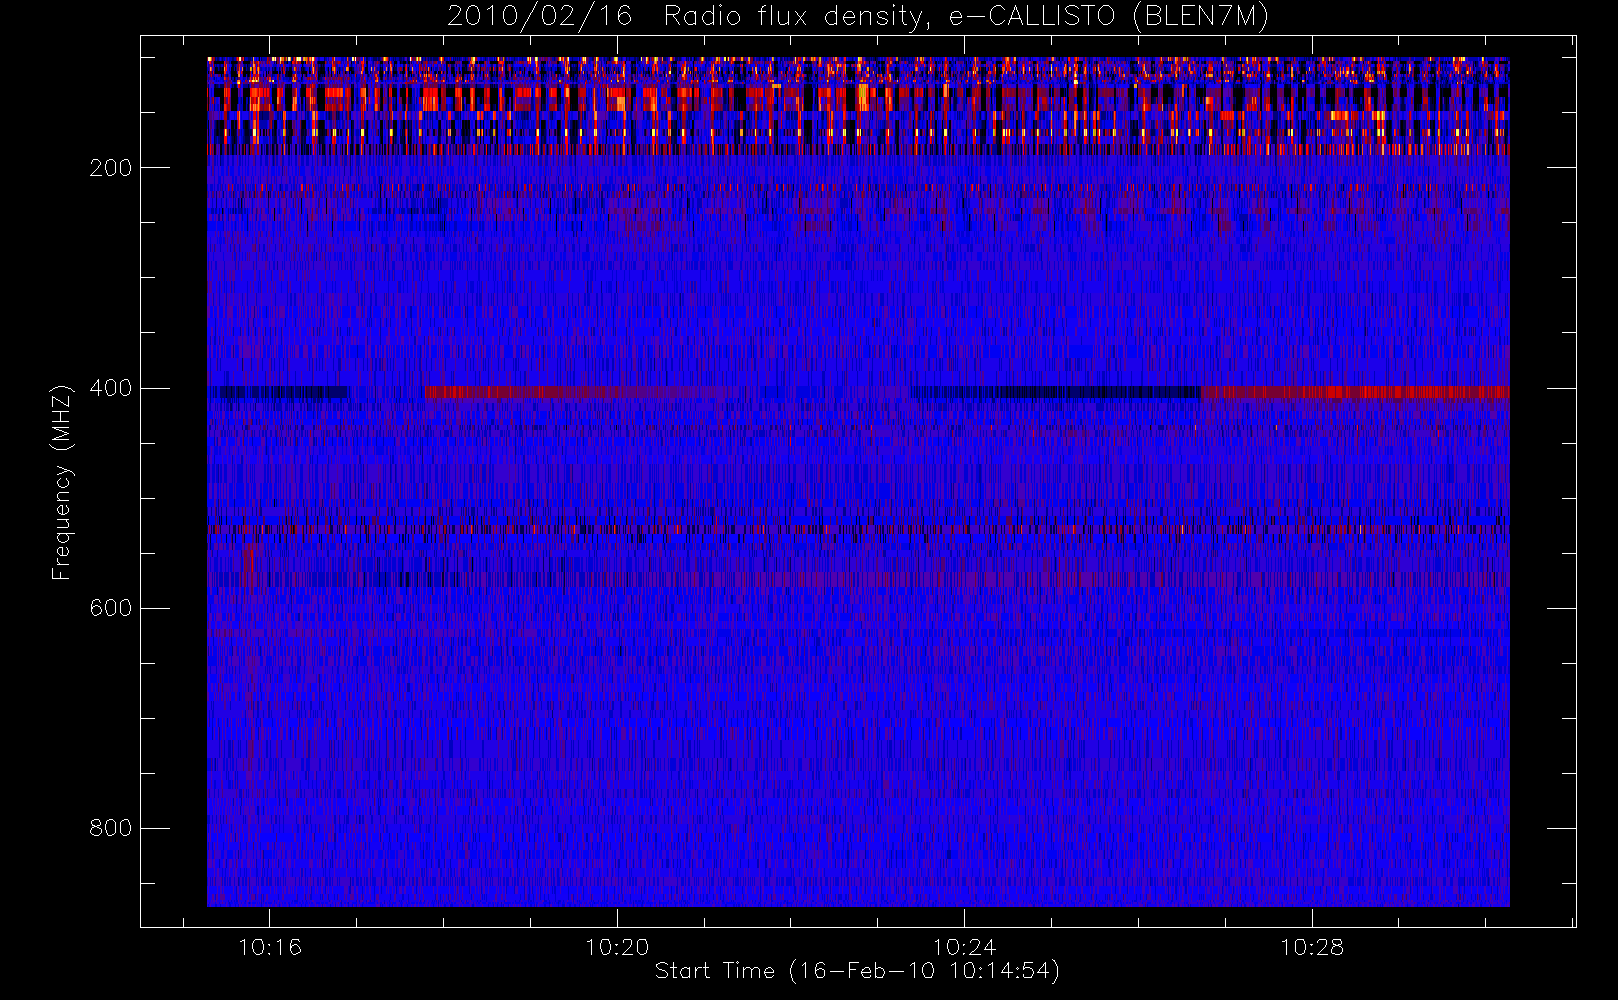This screenshot has height=1000, width=1618.
Task: Click the 'Frequency (MHZ)' axis label
Action: 62,482
